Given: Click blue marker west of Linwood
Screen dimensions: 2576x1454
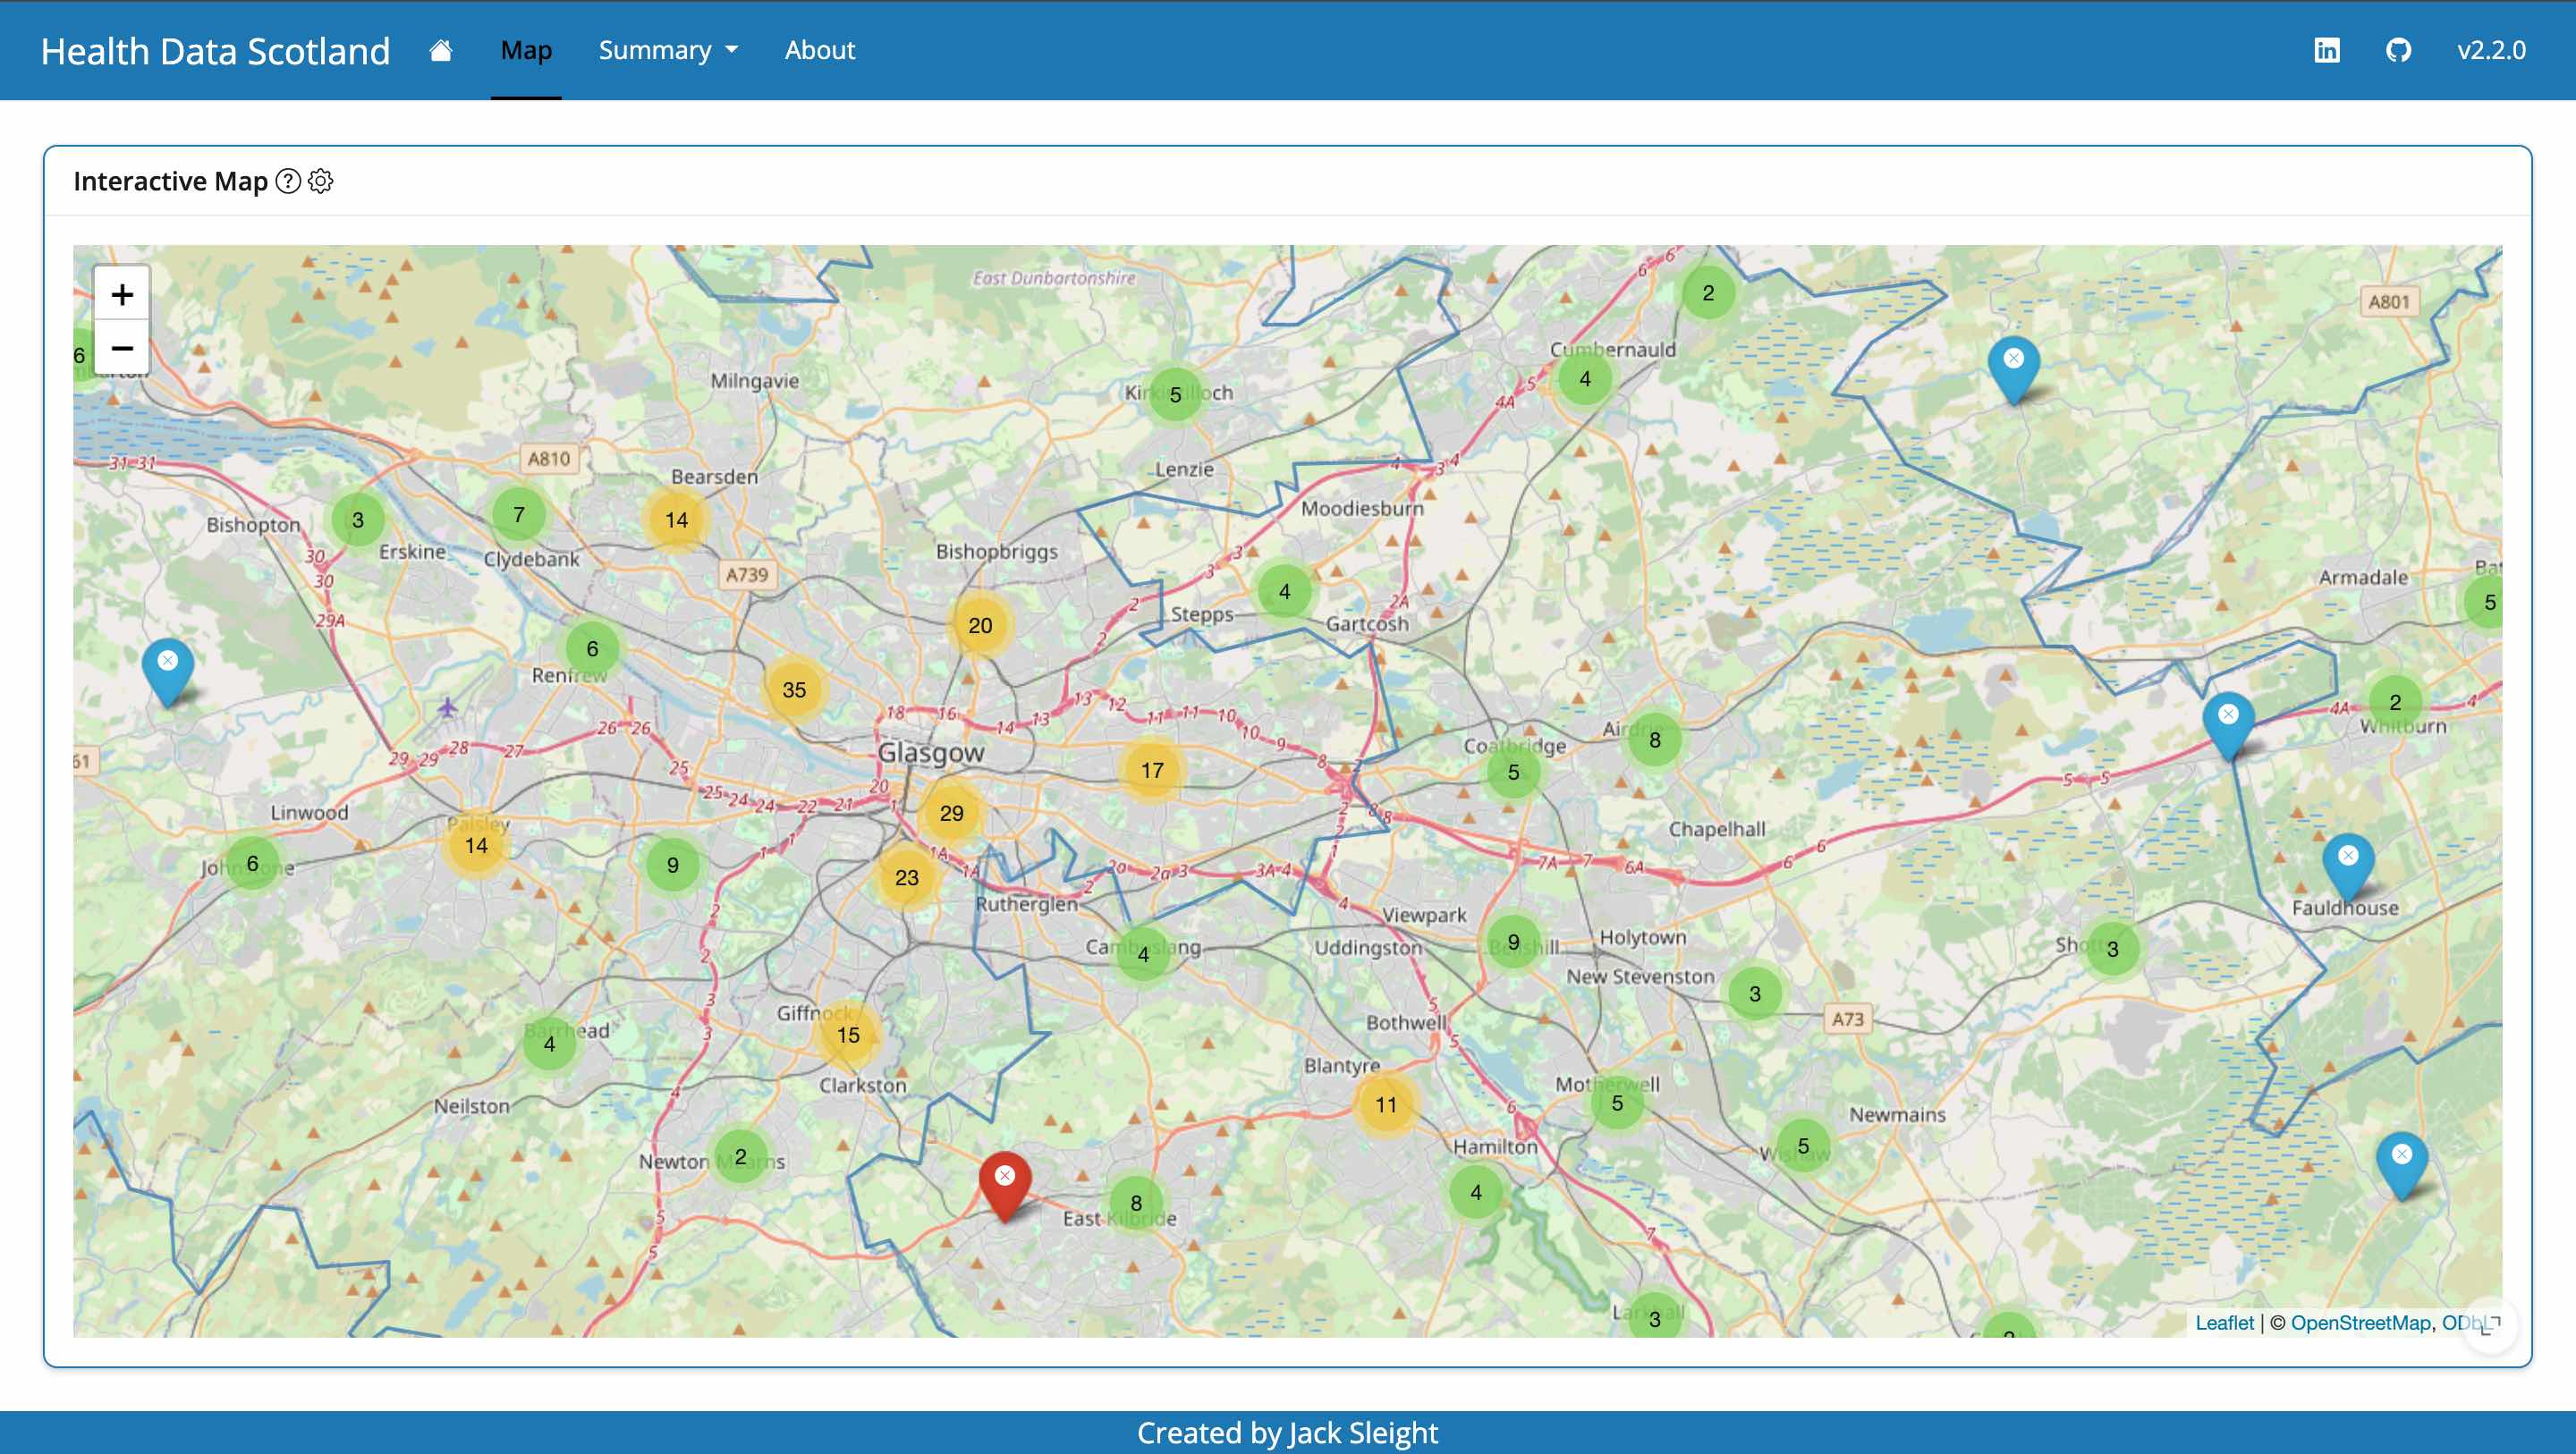Looking at the screenshot, I should tap(168, 668).
